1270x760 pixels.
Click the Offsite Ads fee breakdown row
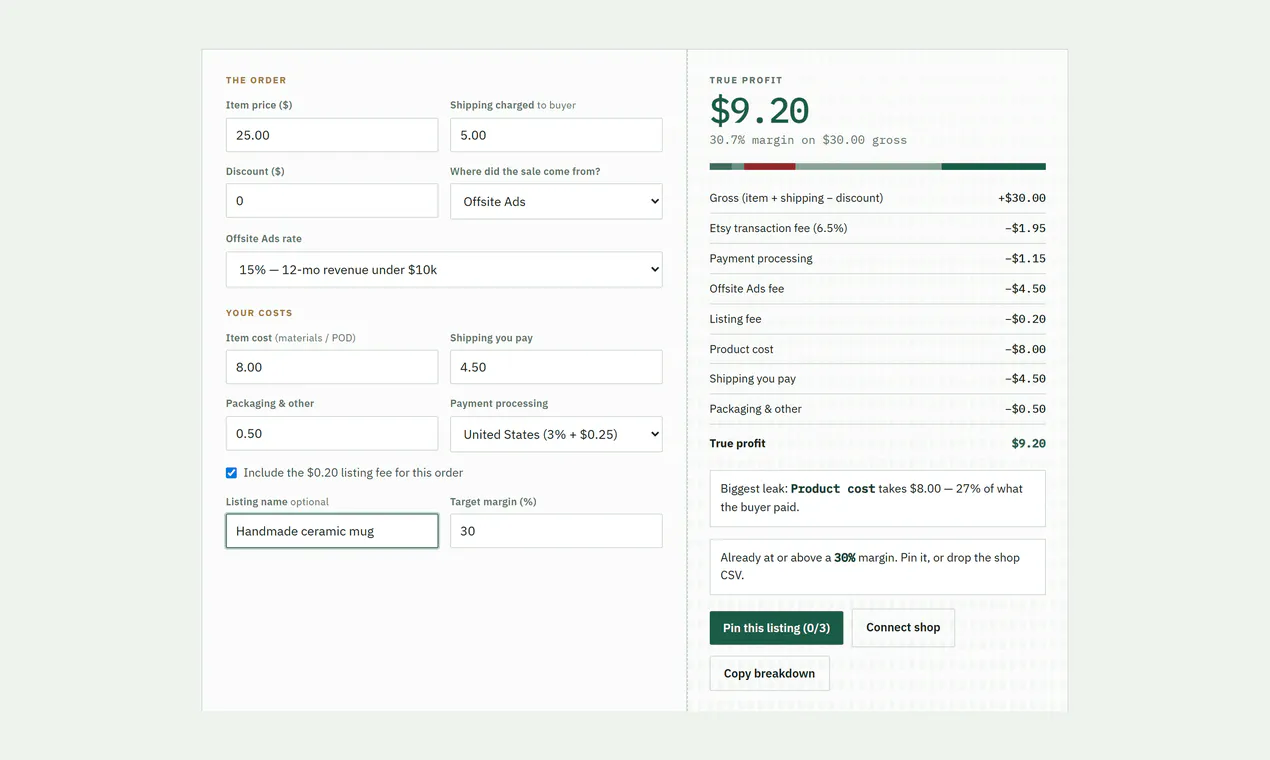tap(877, 289)
